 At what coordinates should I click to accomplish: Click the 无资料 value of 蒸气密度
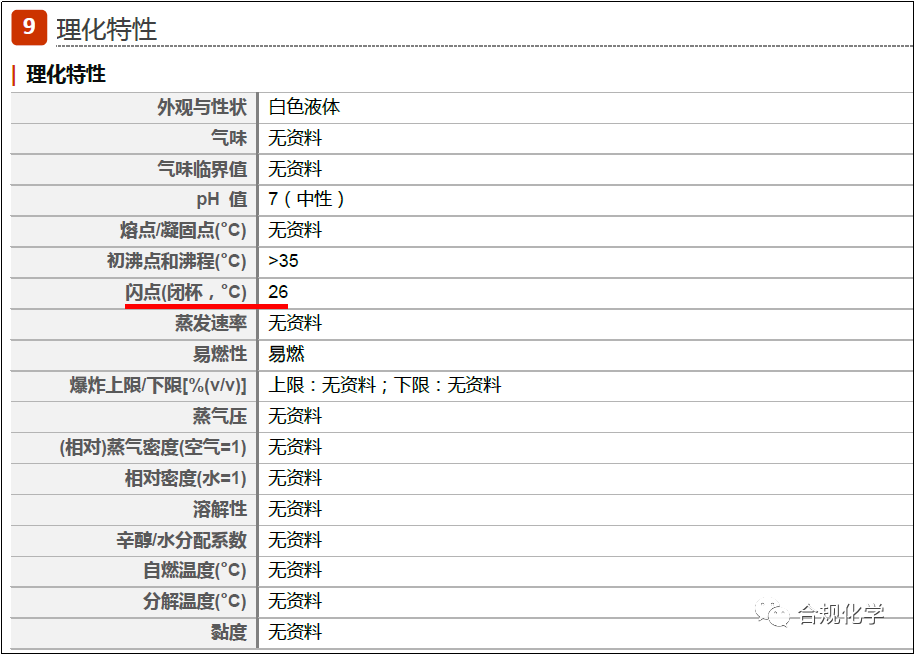295,447
